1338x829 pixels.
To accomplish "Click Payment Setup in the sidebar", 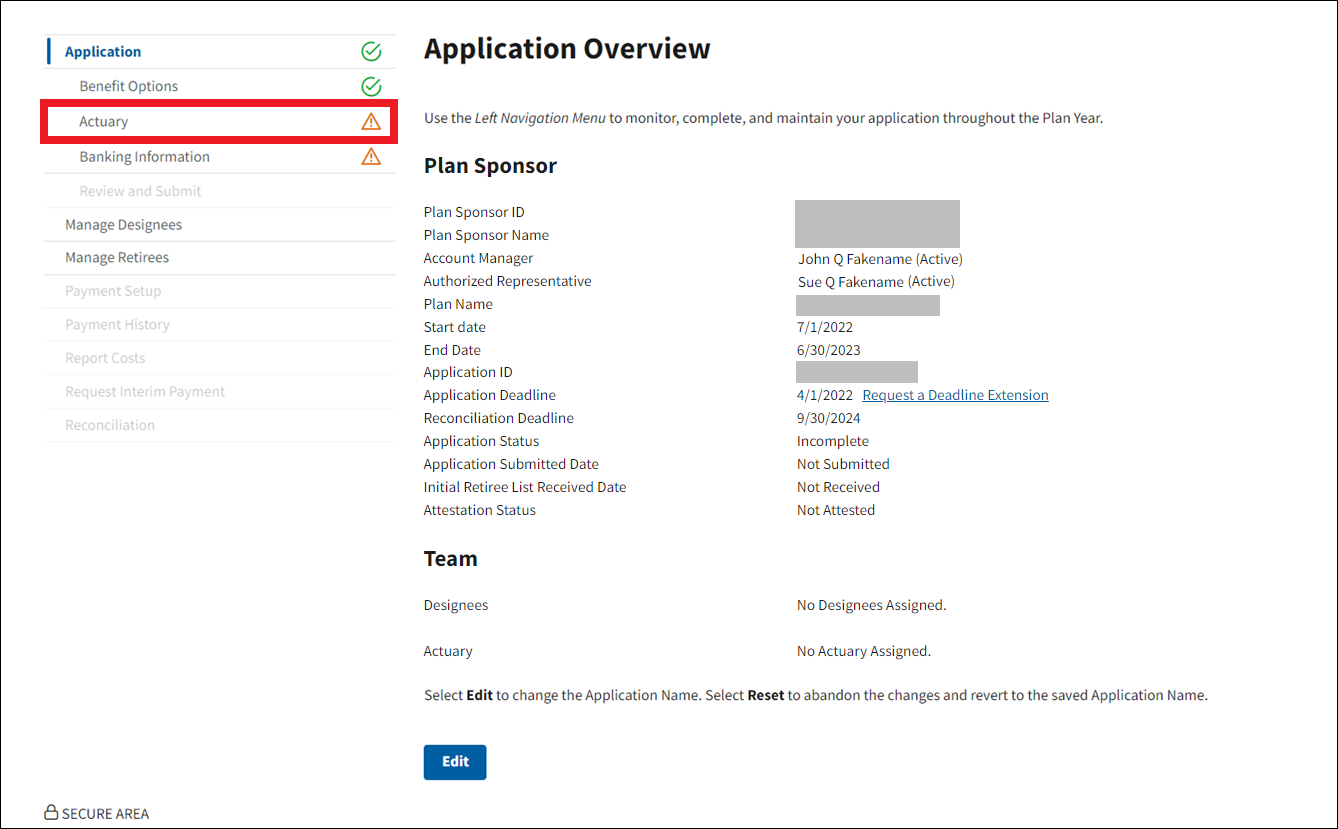I will (x=113, y=291).
